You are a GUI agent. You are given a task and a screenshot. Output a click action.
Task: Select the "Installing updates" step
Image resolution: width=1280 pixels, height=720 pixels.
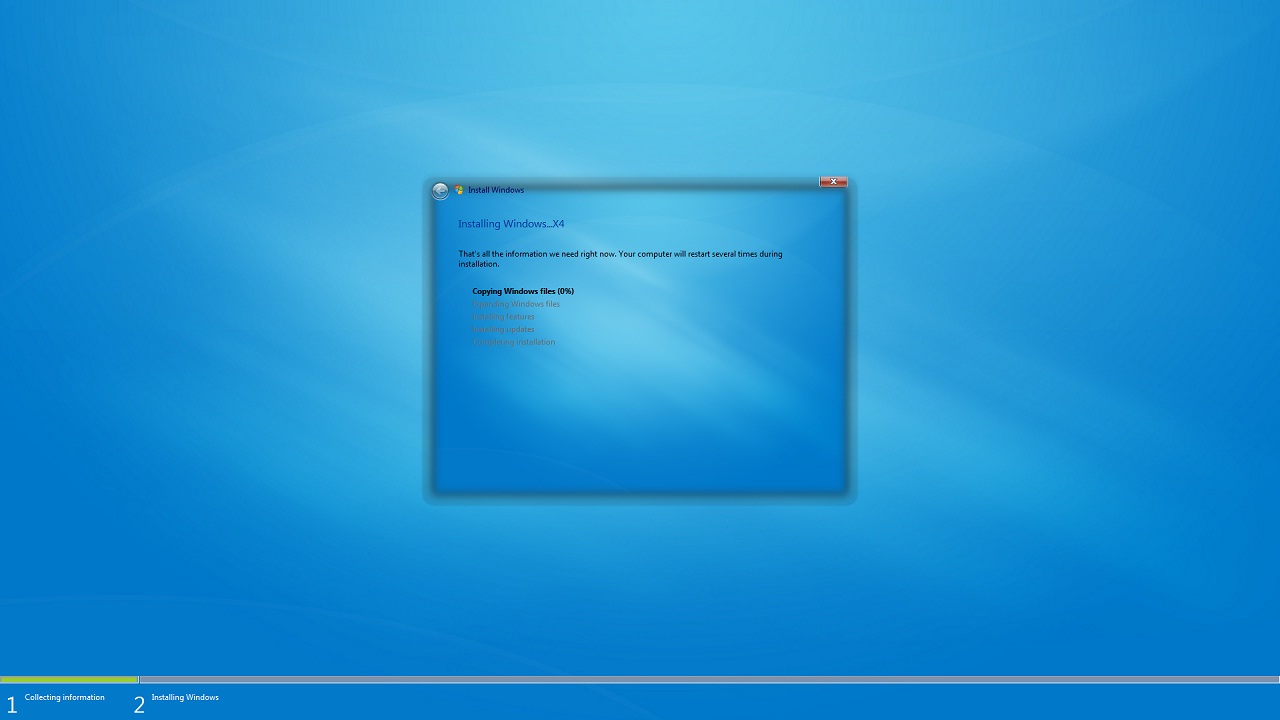click(x=503, y=329)
